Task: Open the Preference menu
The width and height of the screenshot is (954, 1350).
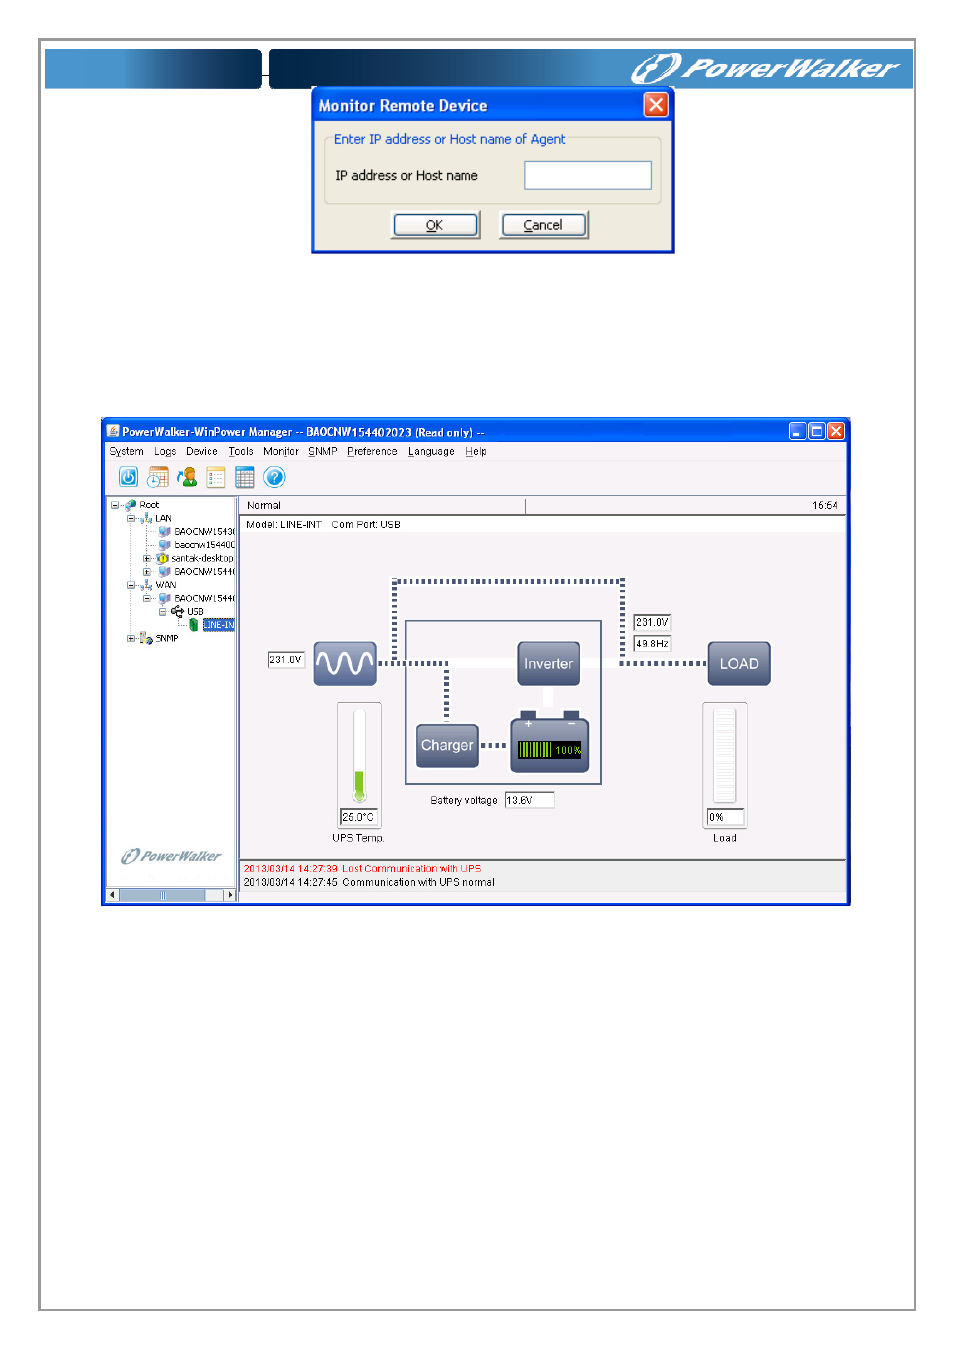Action: click(372, 451)
